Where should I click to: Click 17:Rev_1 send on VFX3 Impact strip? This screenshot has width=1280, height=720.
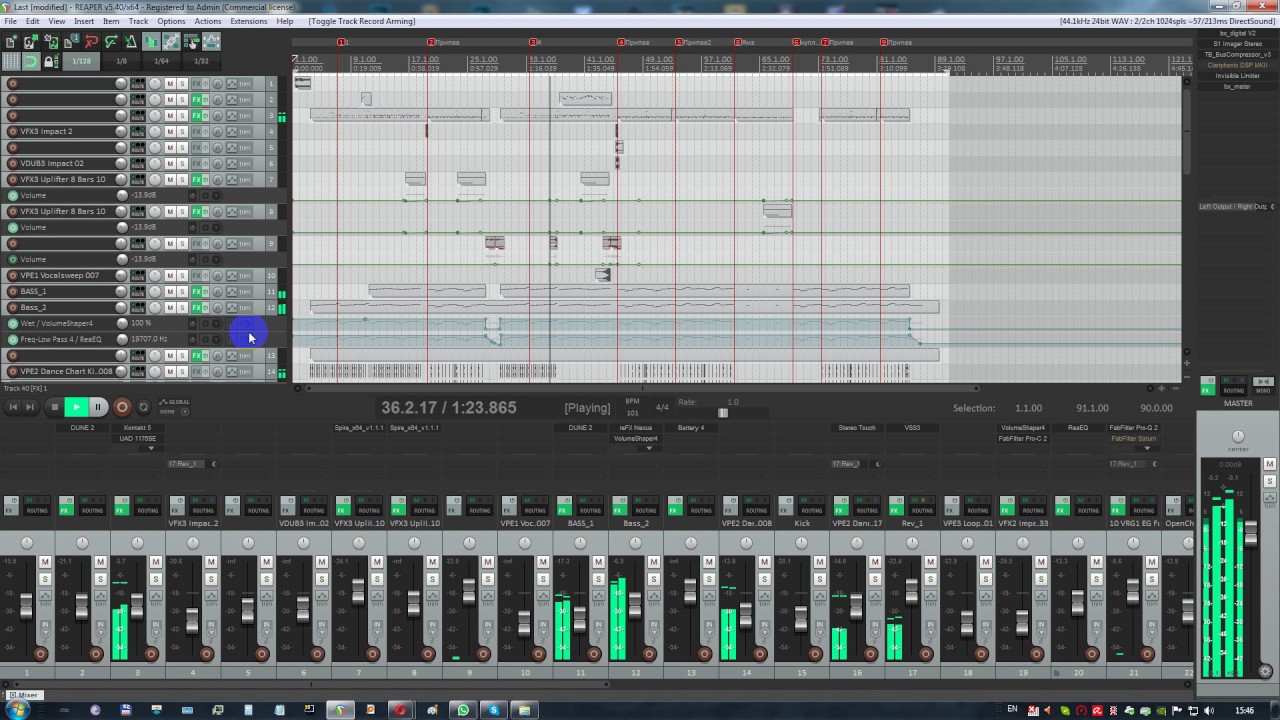point(186,464)
